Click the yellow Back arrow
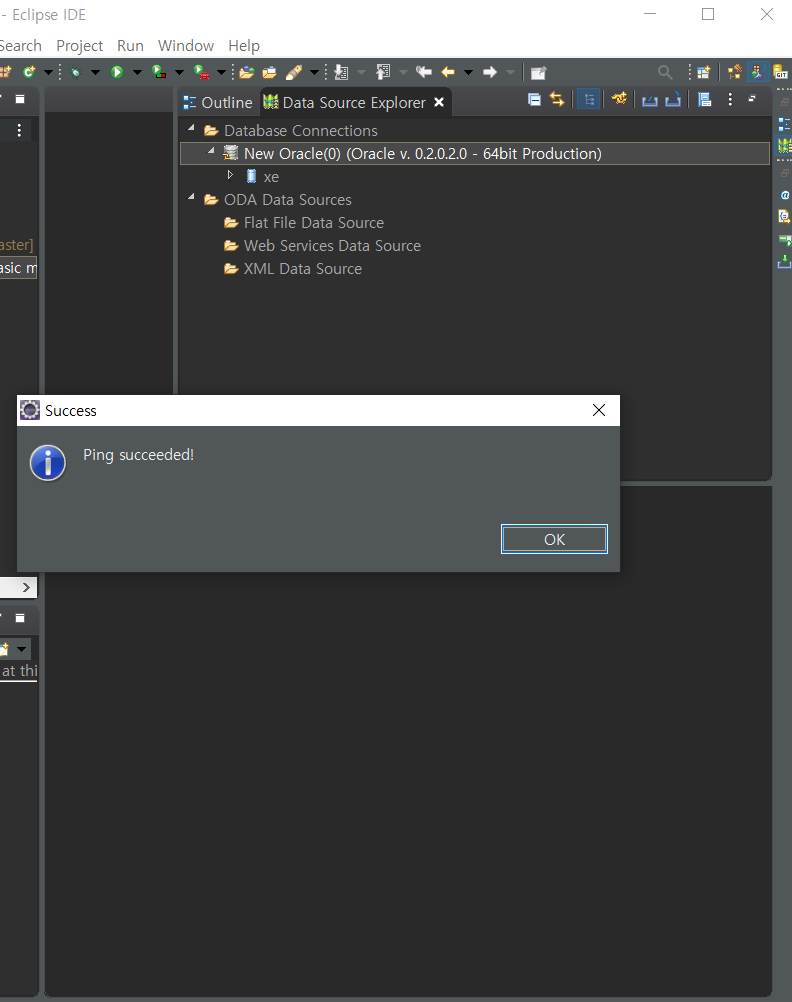 click(x=448, y=72)
